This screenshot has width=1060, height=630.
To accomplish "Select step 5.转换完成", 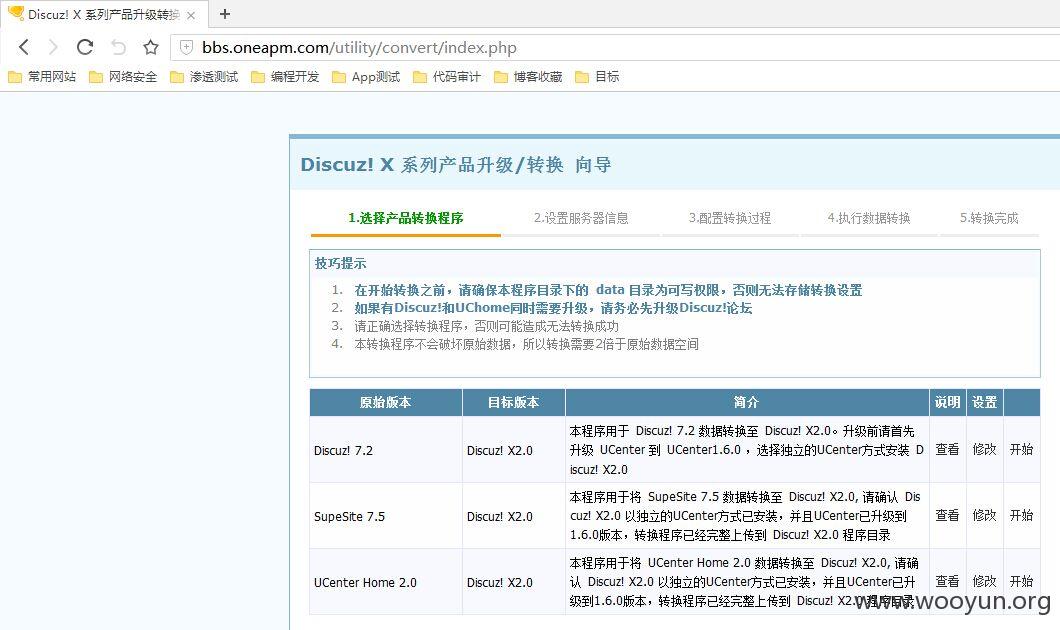I will pos(989,218).
